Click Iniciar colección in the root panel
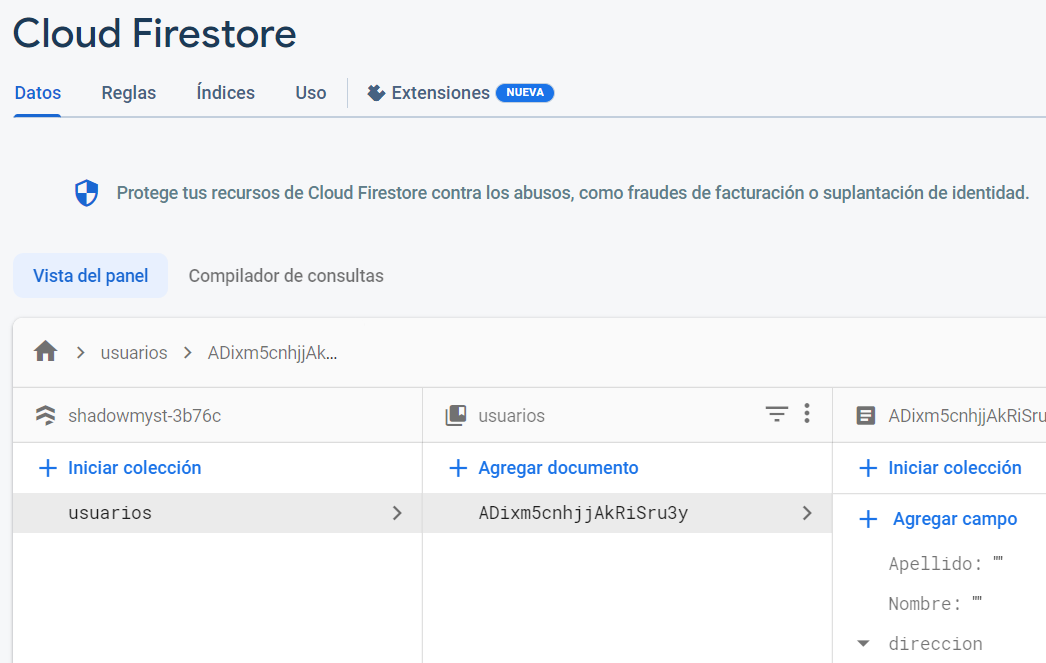 pyautogui.click(x=135, y=468)
